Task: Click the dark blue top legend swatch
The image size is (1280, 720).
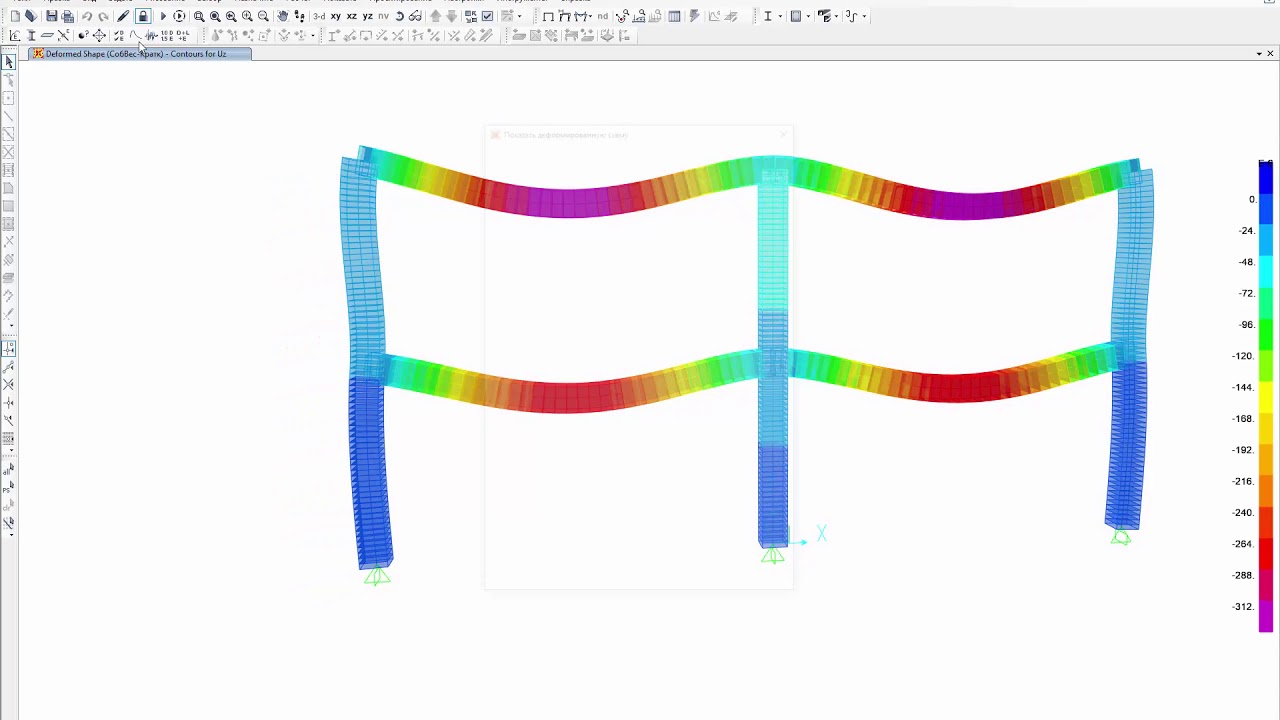Action: click(1266, 179)
